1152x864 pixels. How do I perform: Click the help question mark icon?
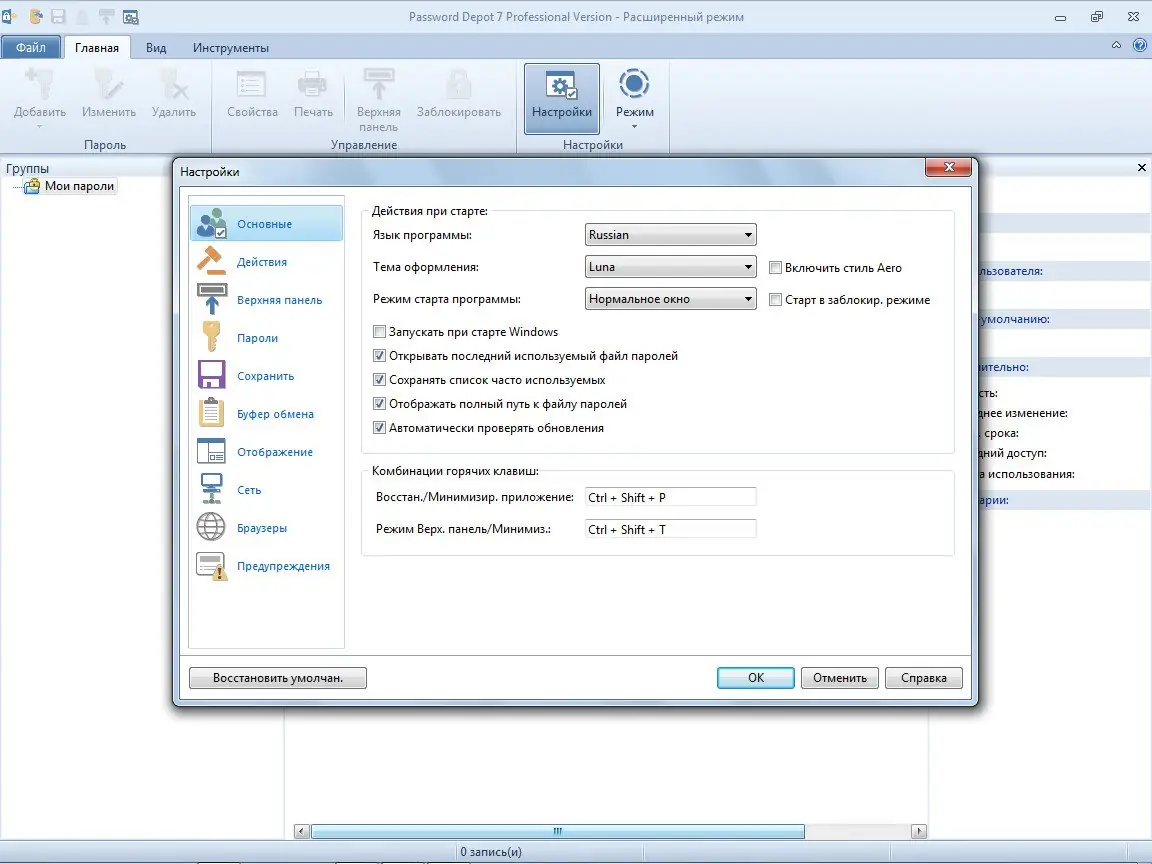click(x=1140, y=46)
